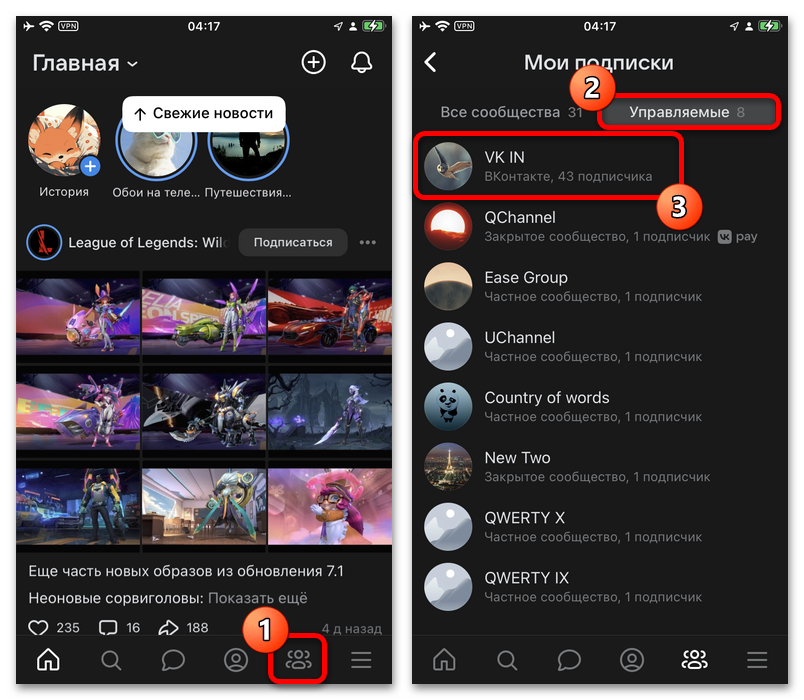Open the UChannel community

(x=599, y=347)
